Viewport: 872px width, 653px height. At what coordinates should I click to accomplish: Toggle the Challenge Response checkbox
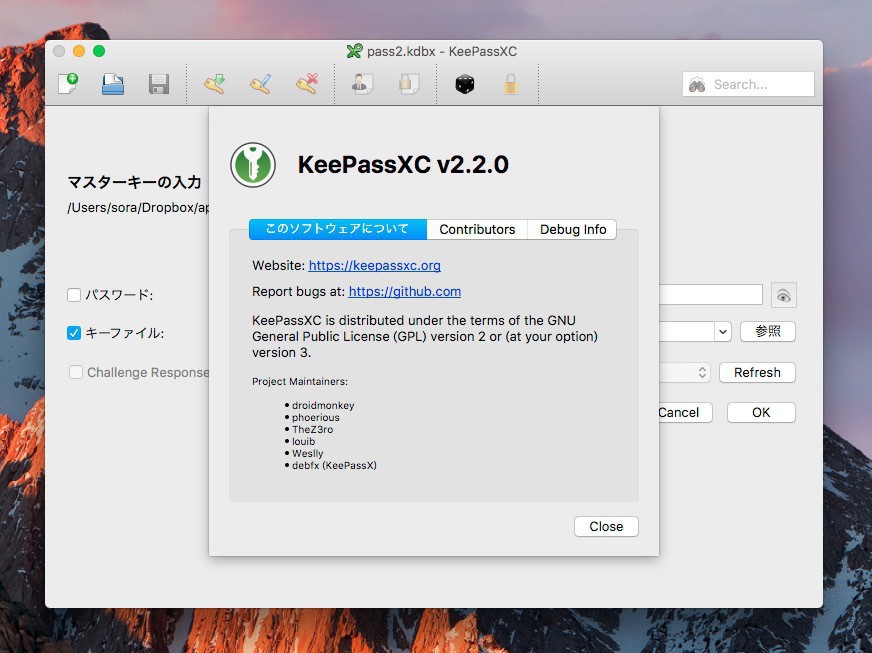point(76,372)
